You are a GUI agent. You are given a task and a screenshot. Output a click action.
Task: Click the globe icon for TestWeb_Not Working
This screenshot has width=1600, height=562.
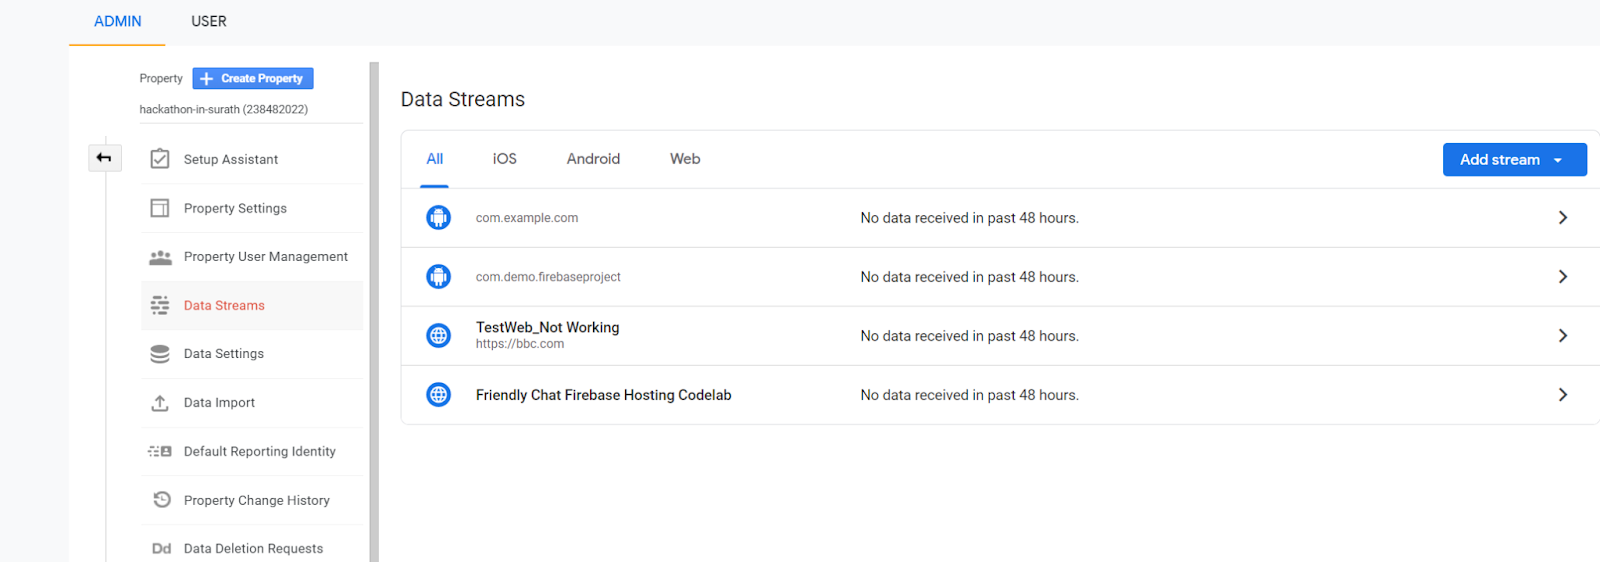[x=438, y=336]
